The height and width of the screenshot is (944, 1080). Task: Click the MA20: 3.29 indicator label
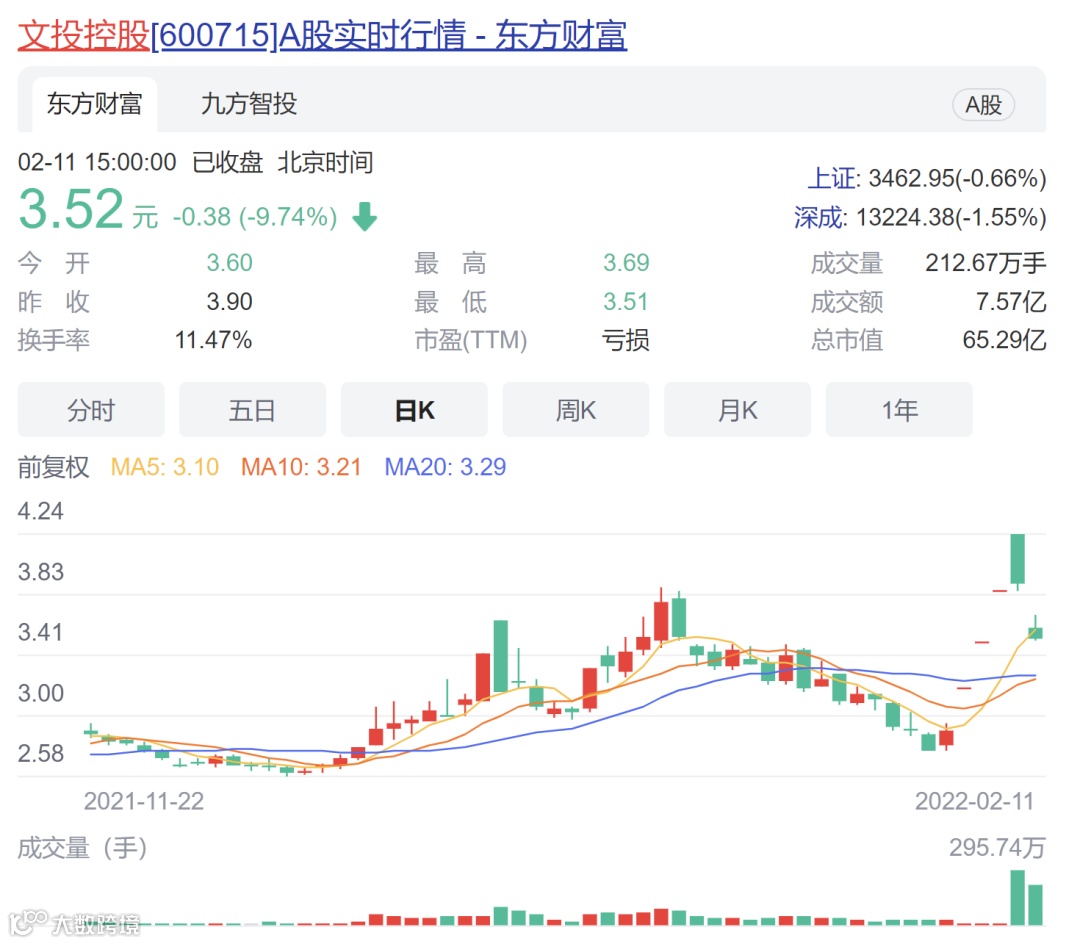click(x=445, y=467)
